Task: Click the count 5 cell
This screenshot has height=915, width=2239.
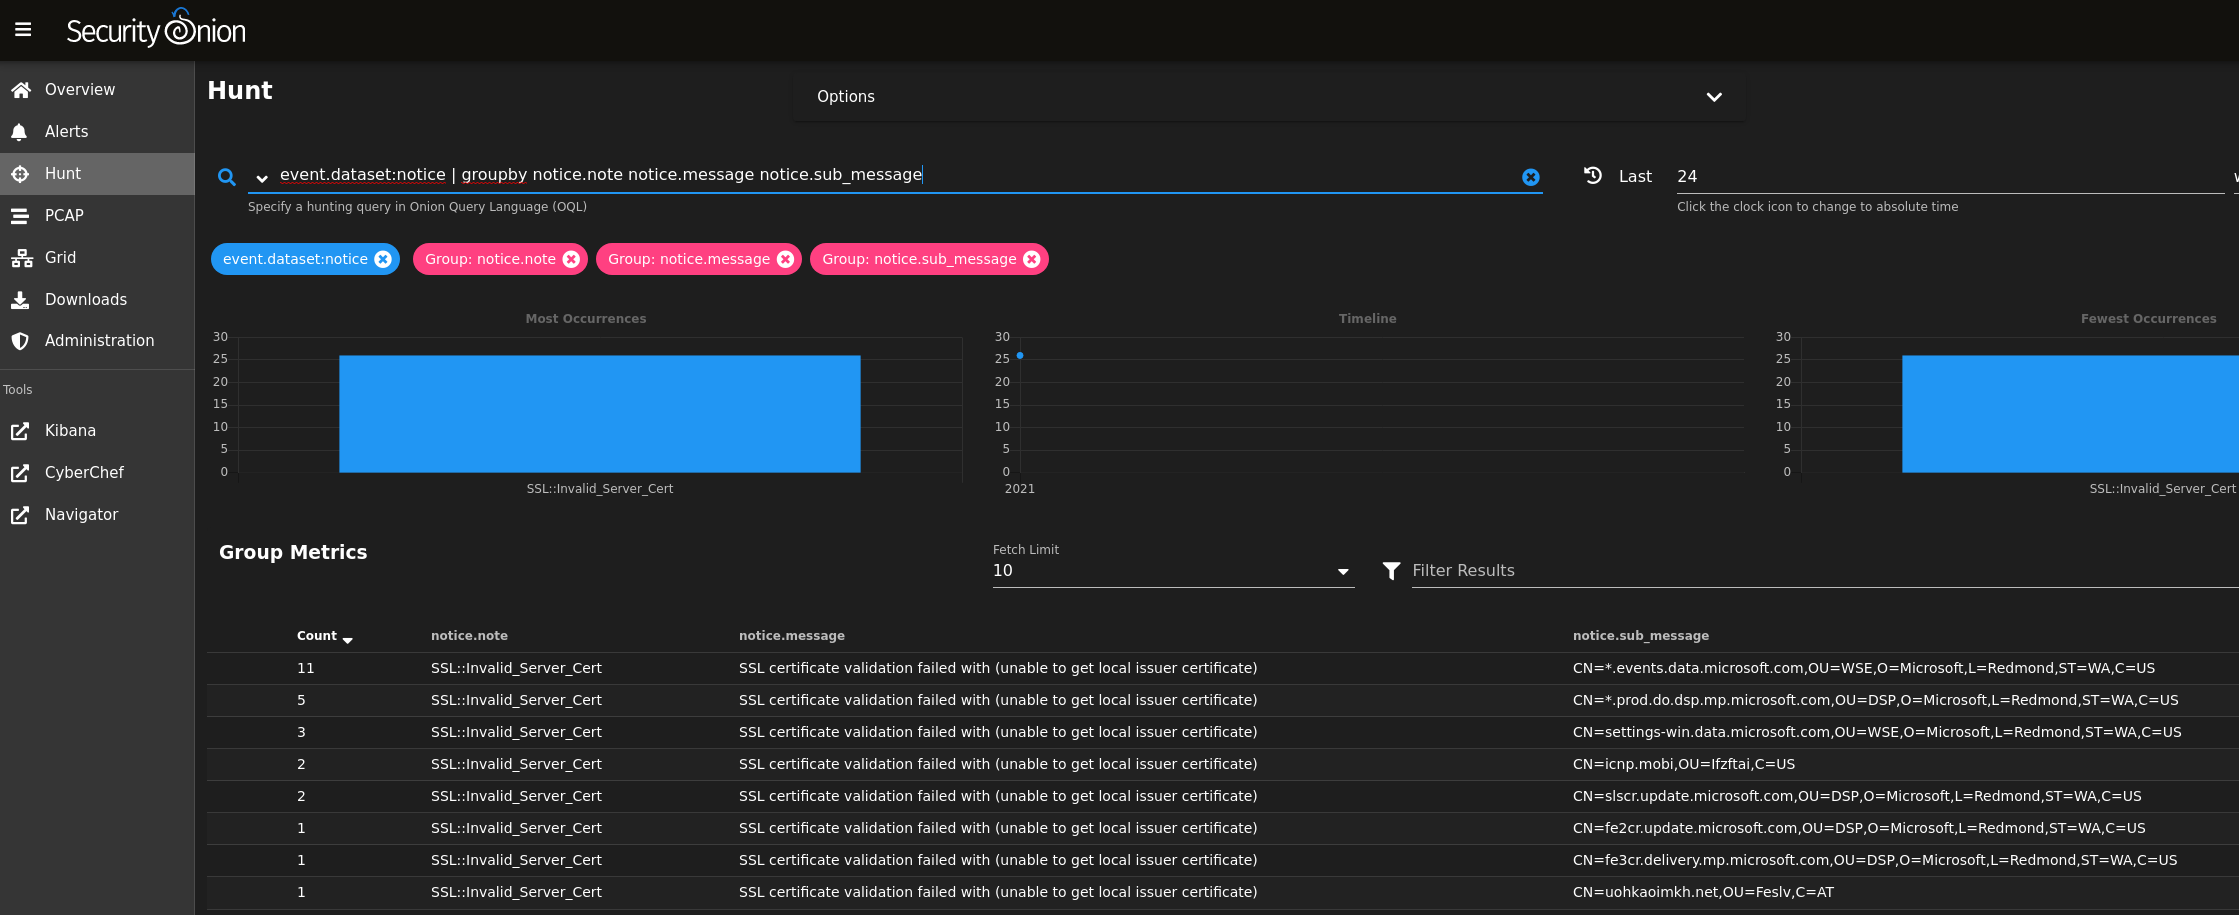Action: [301, 700]
